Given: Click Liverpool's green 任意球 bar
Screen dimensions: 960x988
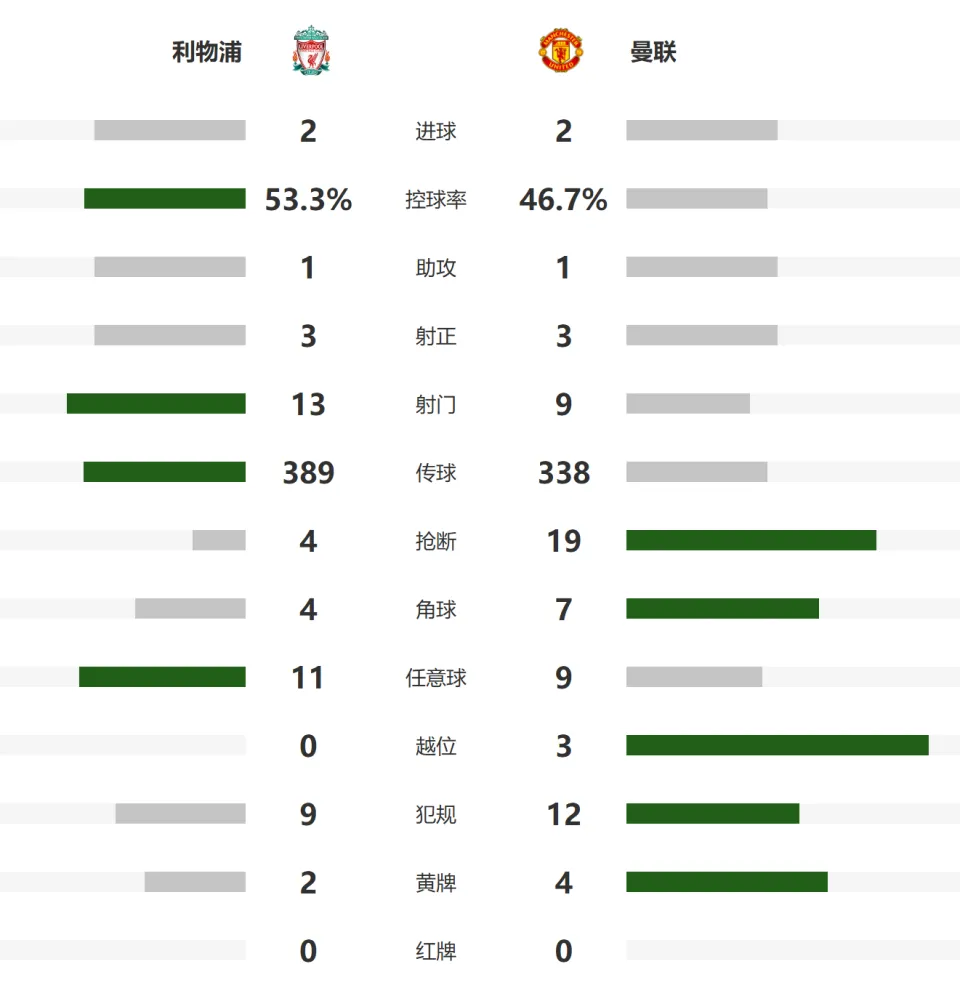Looking at the screenshot, I should 163,677.
